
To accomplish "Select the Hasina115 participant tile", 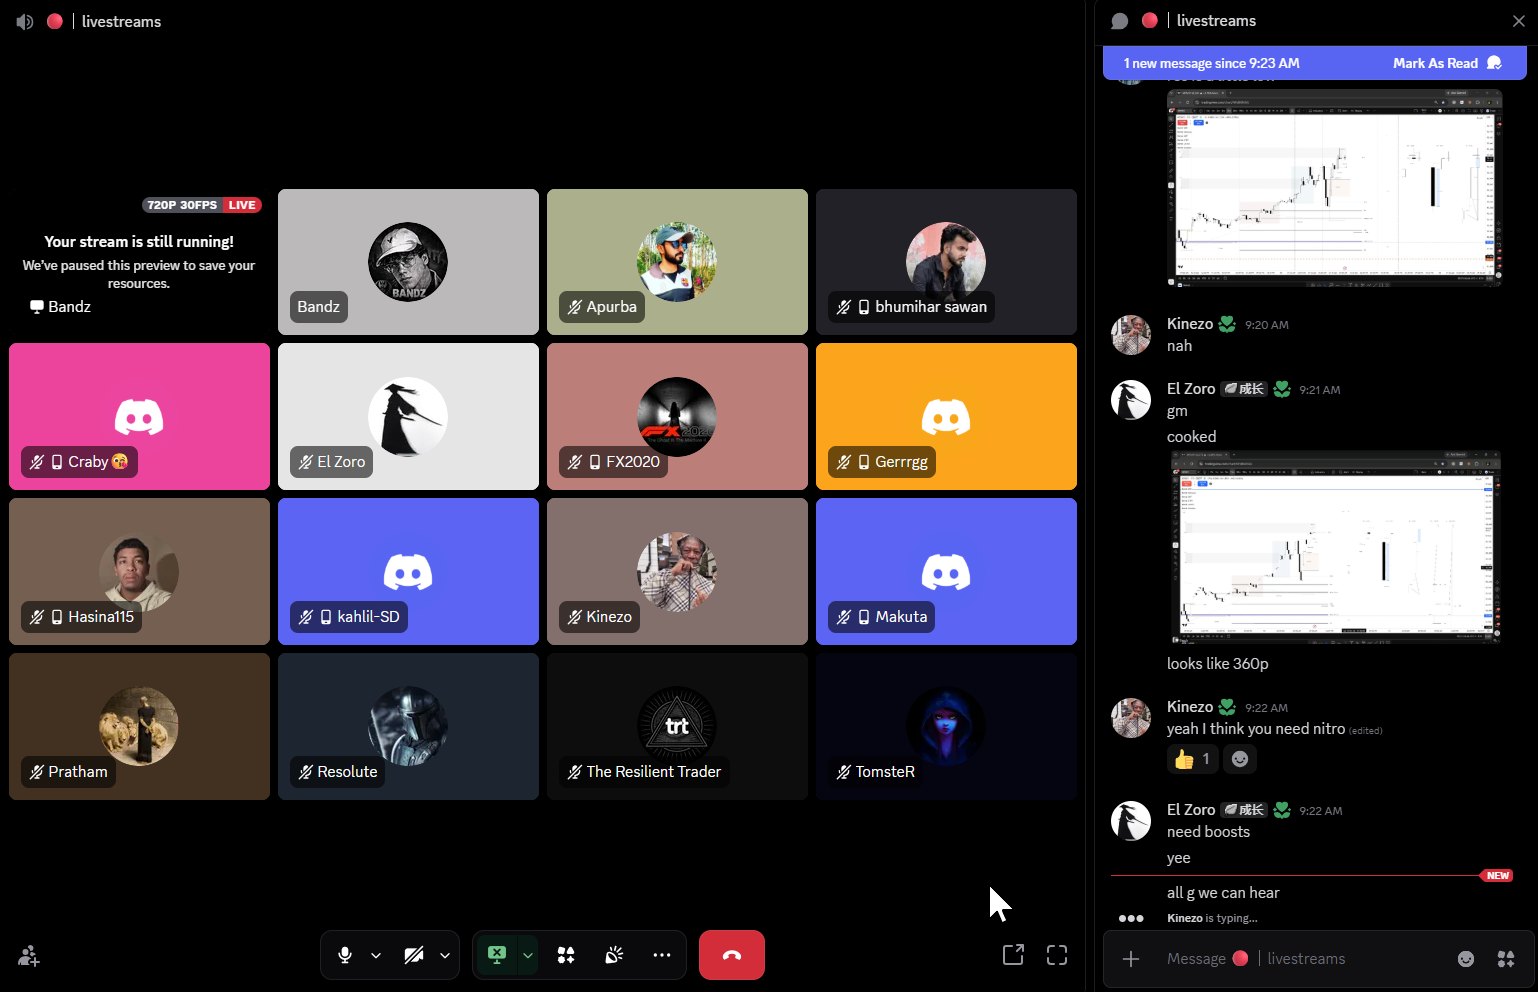I will tap(139, 571).
